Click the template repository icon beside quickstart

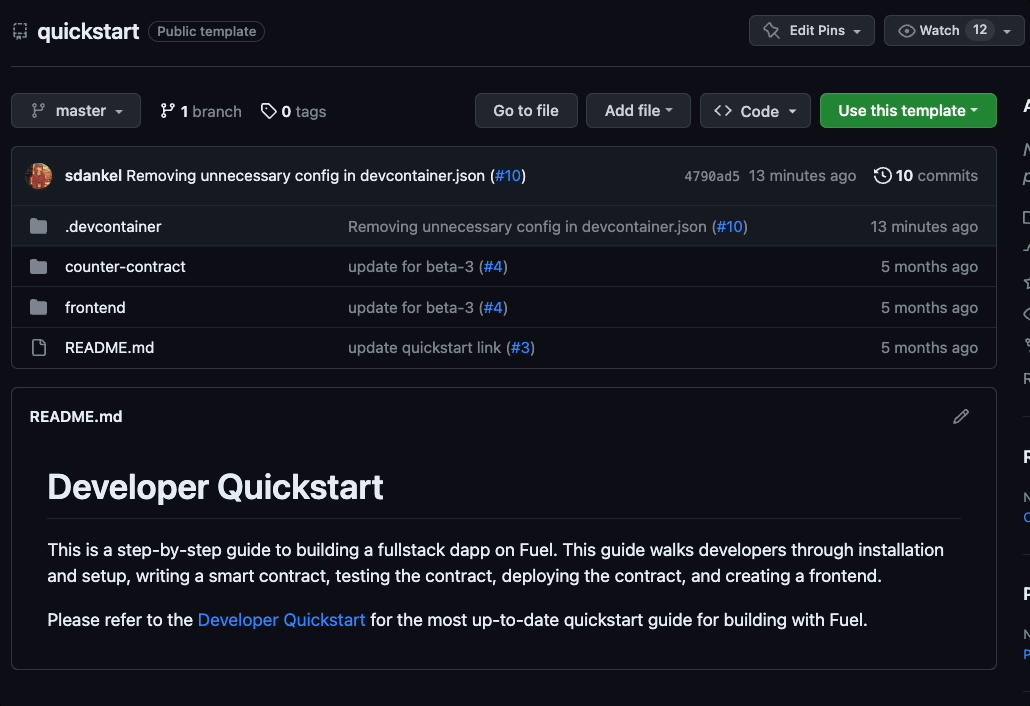click(19, 31)
